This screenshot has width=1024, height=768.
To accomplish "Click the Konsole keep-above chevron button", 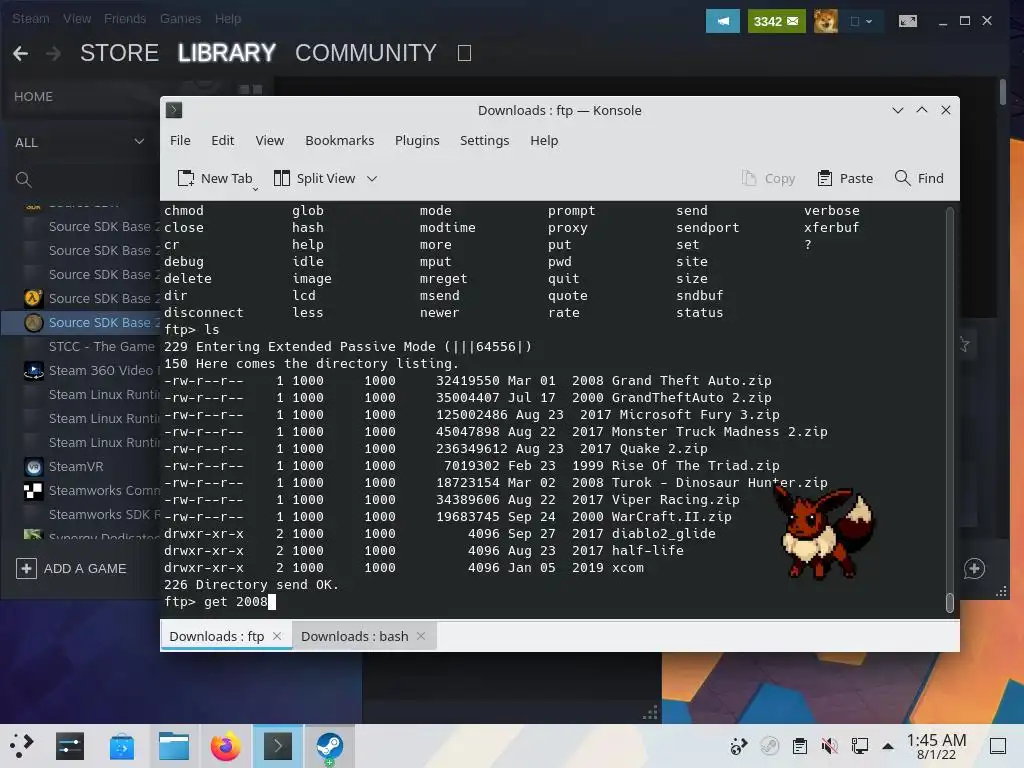I will (x=922, y=110).
